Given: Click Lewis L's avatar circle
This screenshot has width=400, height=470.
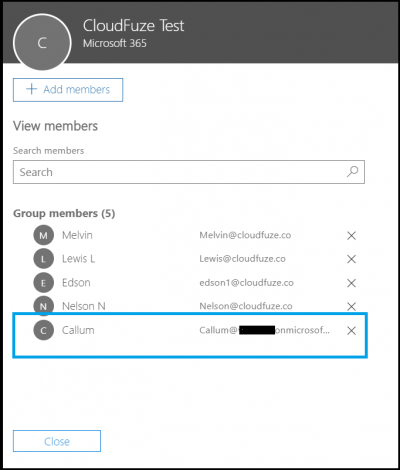Looking at the screenshot, I should [43, 259].
